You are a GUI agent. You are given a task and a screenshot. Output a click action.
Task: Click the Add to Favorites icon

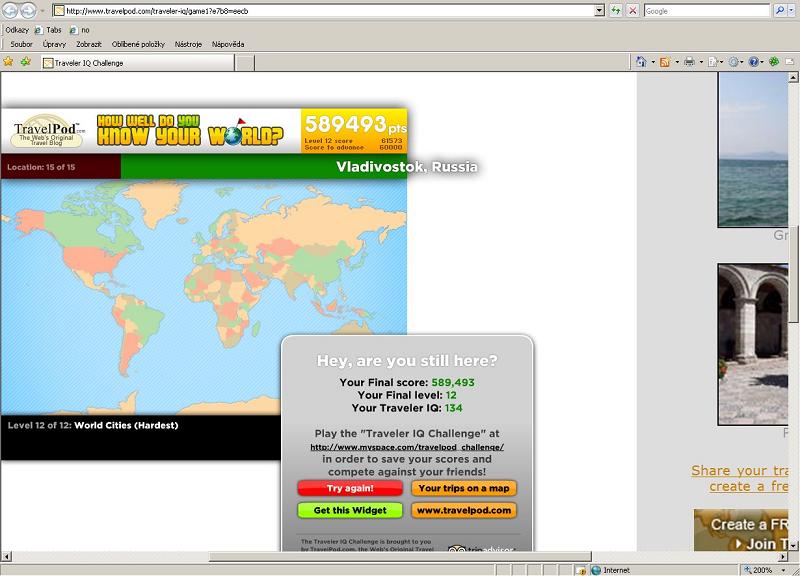click(x=25, y=62)
